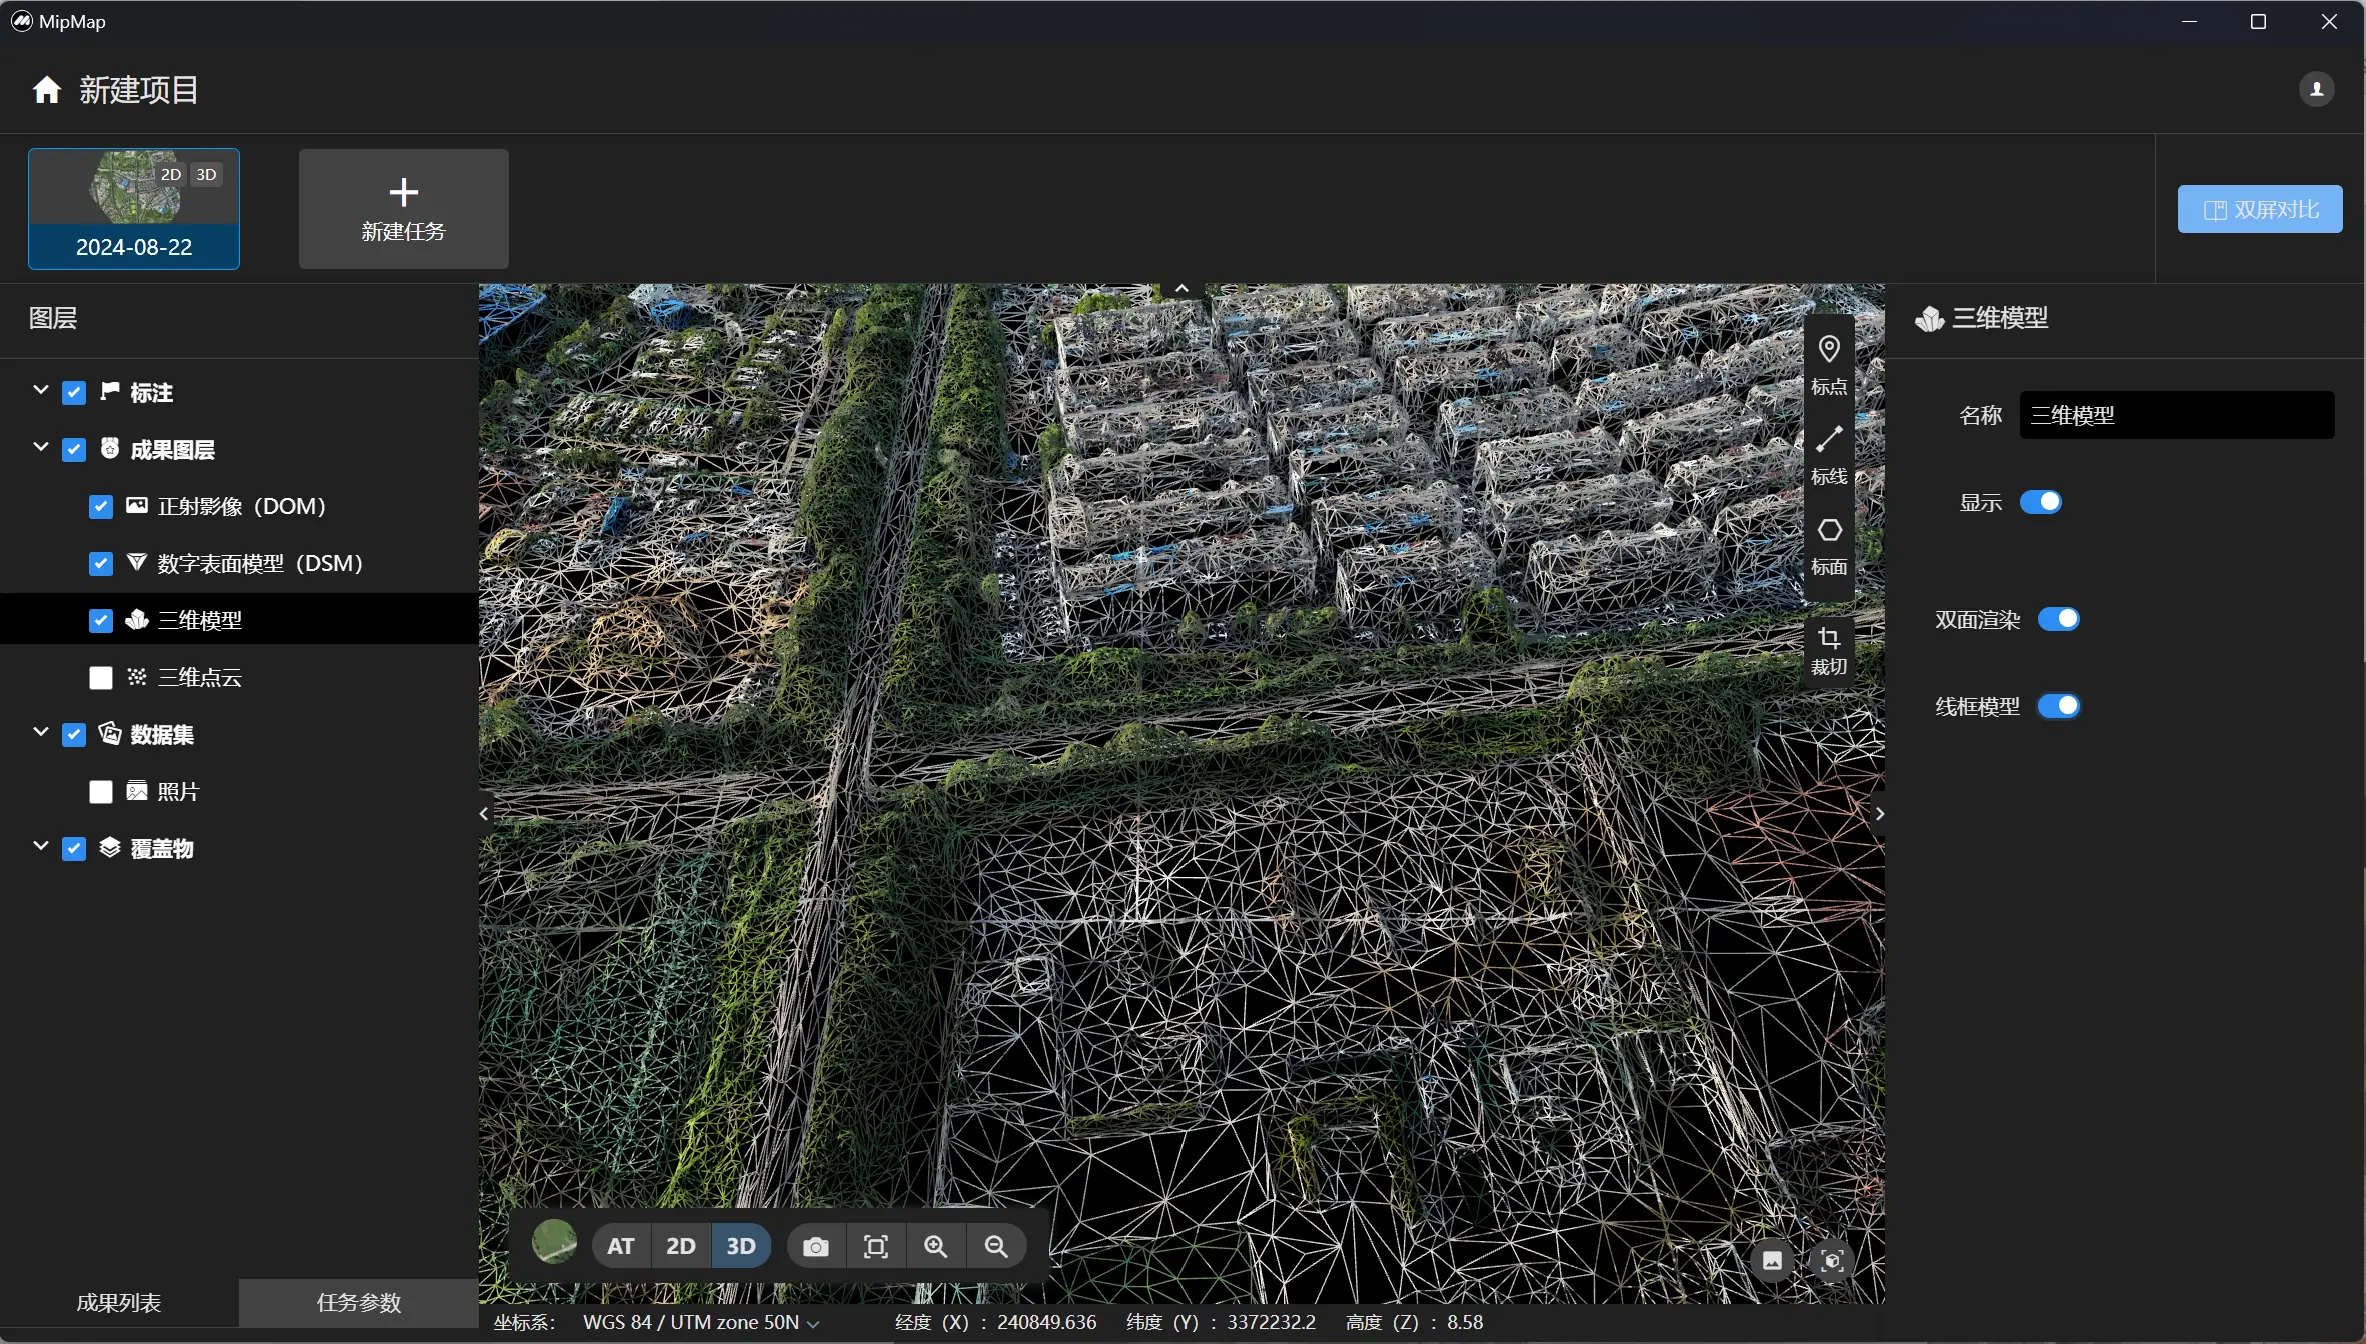This screenshot has width=2366, height=1344.
Task: Click the home icon next to 新建项目
Action: click(46, 90)
